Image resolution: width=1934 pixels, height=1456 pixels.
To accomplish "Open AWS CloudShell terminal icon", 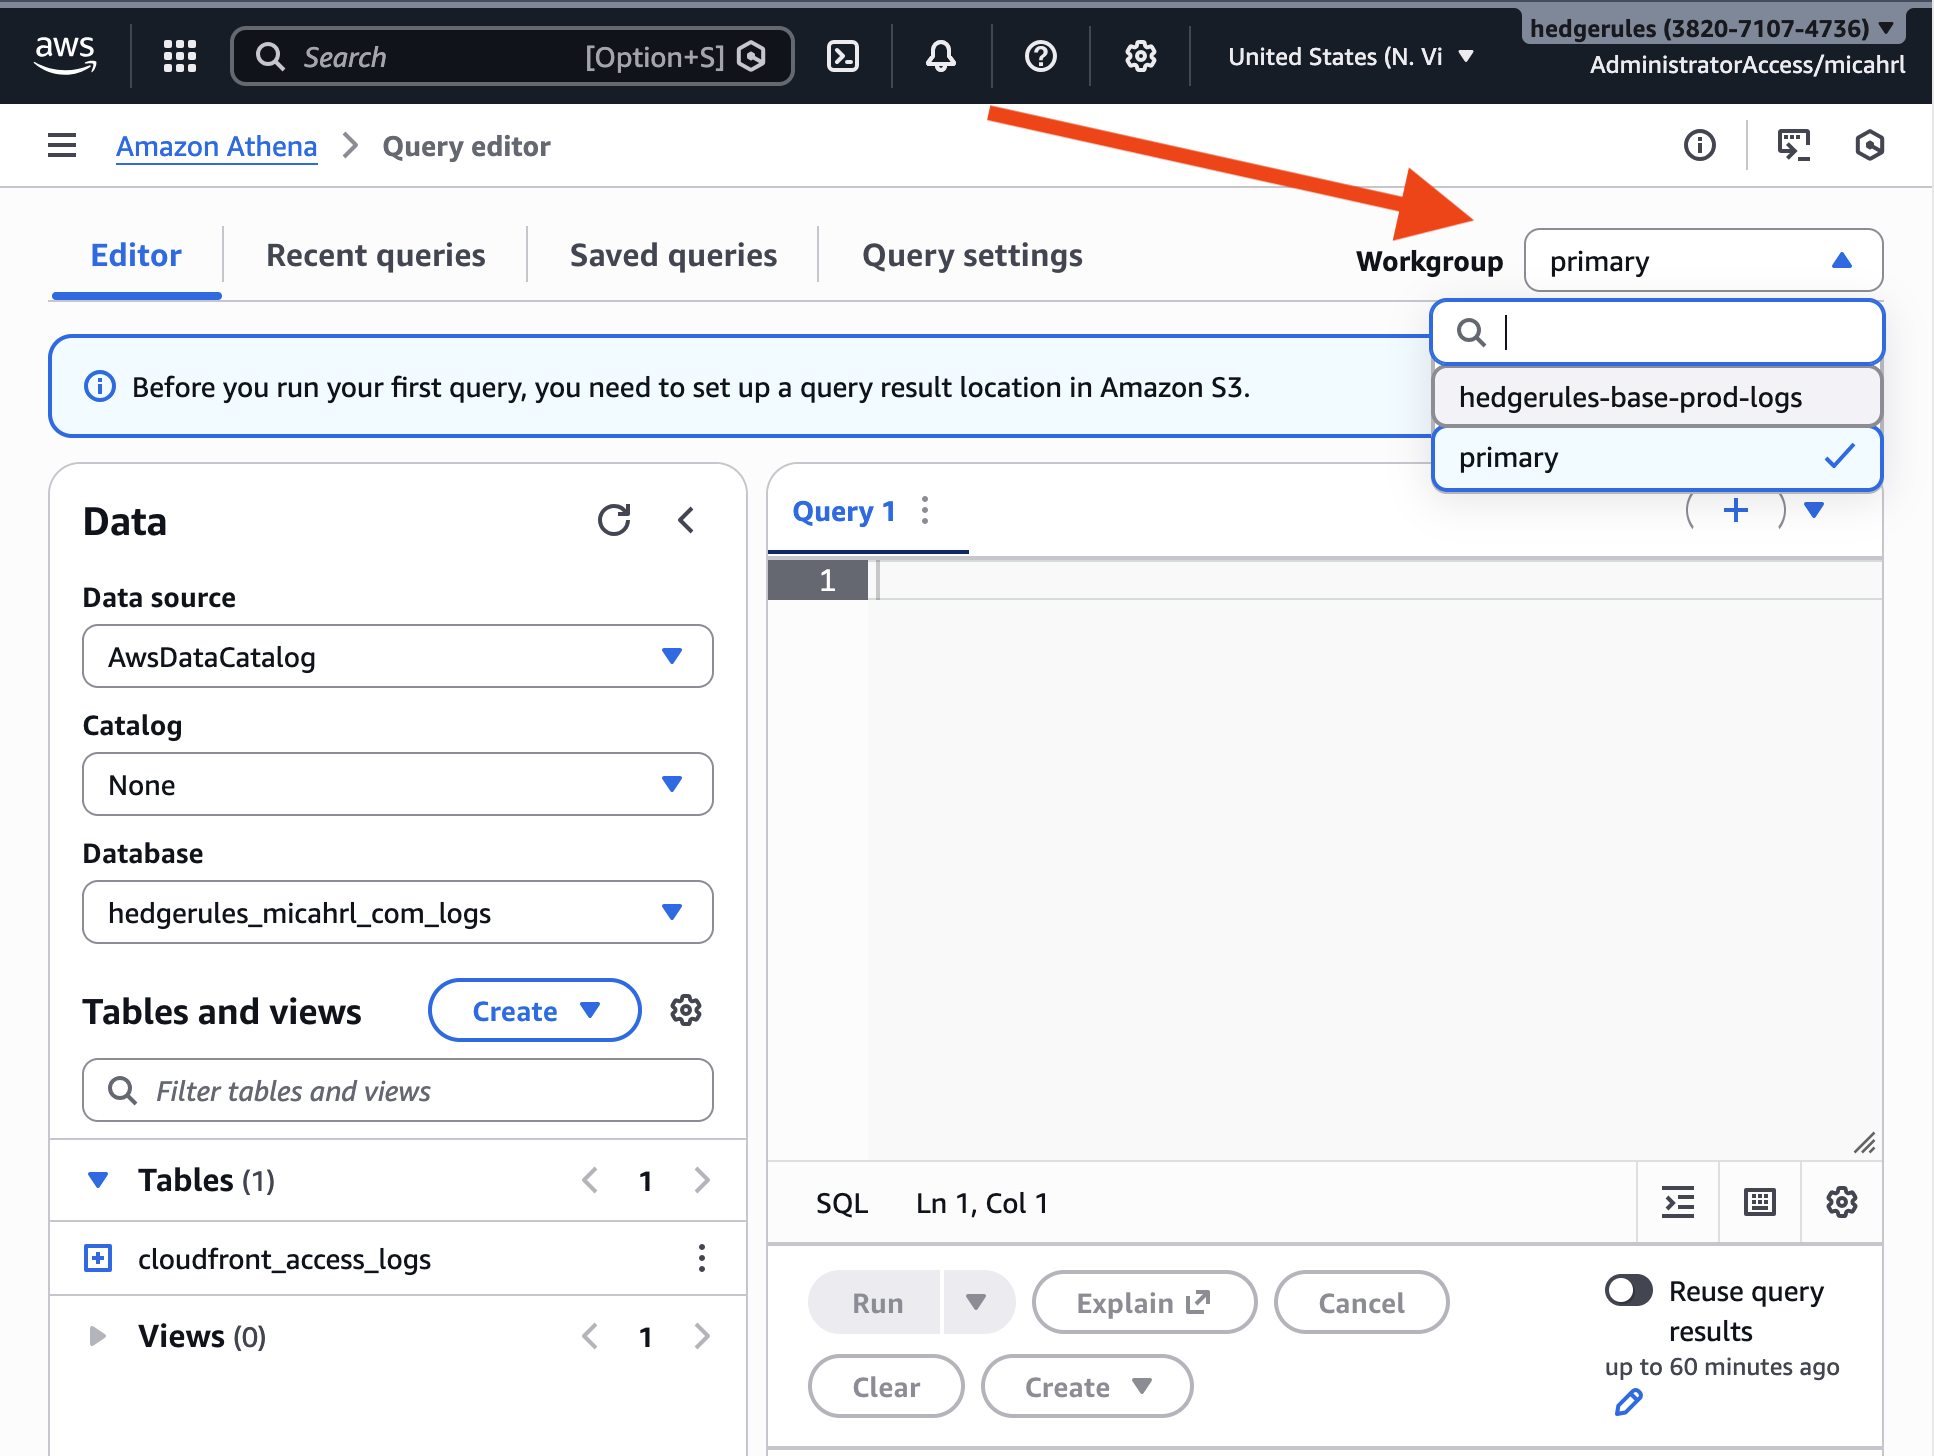I will click(x=843, y=57).
